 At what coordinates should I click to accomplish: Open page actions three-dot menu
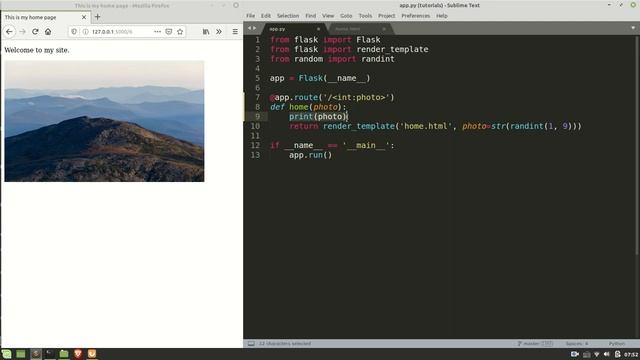pos(157,31)
